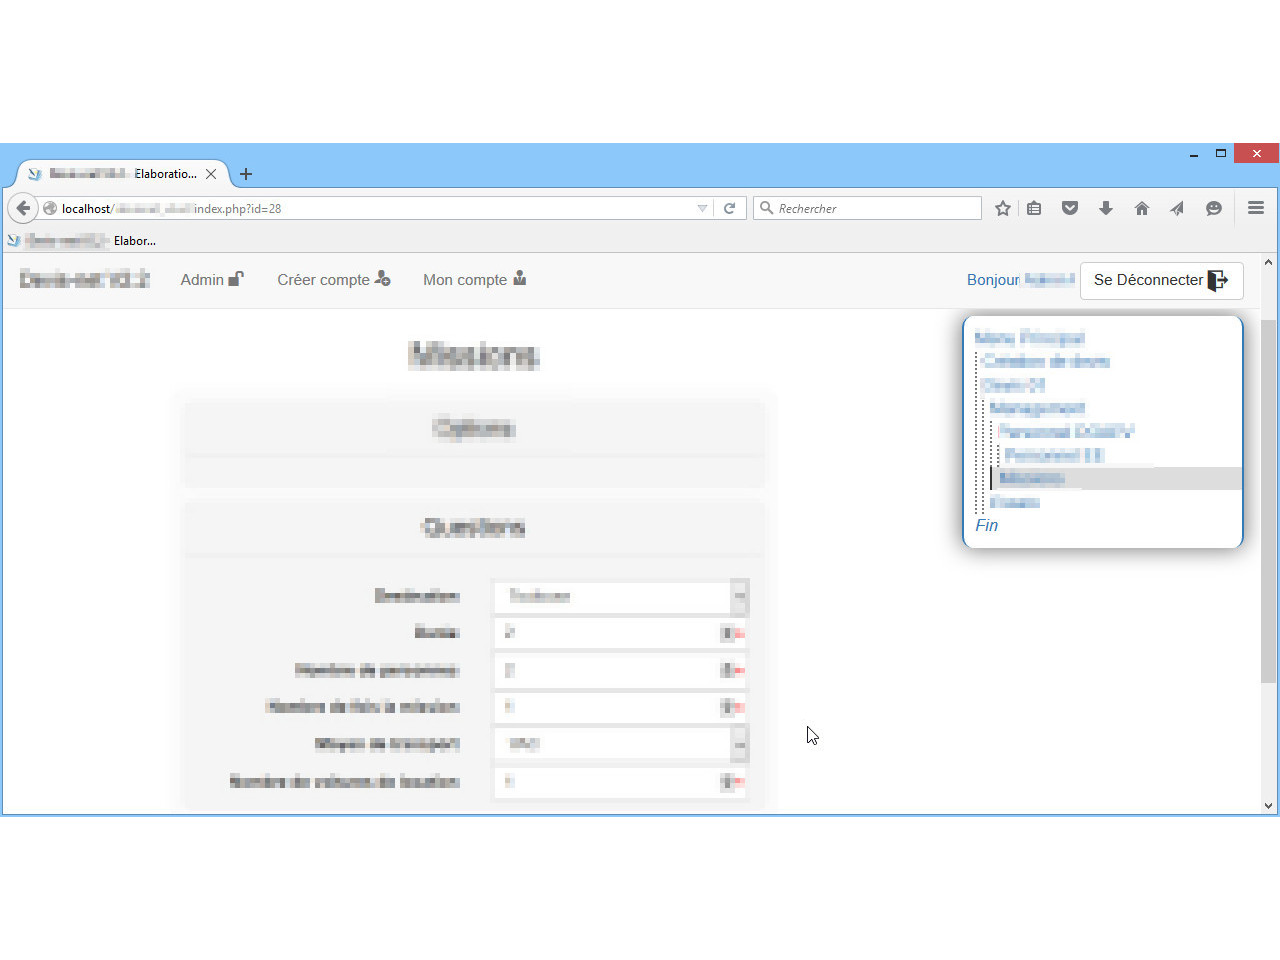Image resolution: width=1280 pixels, height=960 pixels.
Task: Bookmark this page with the star icon
Action: point(1003,208)
